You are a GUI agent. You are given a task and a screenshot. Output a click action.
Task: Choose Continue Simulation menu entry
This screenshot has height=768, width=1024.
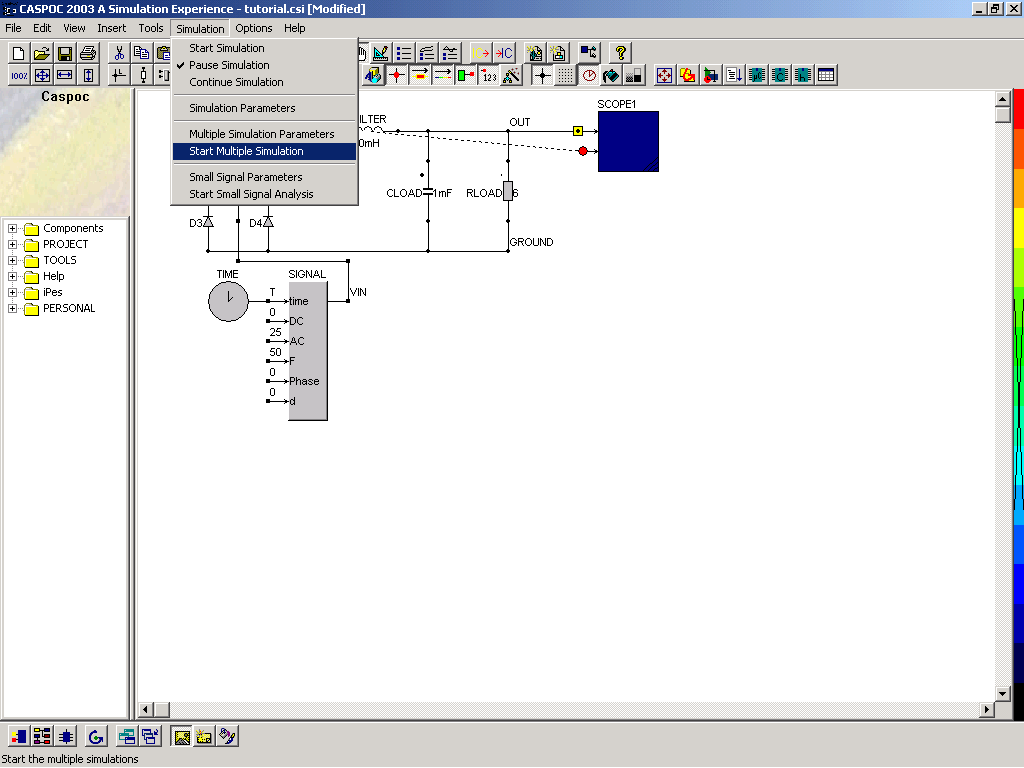click(x=264, y=82)
